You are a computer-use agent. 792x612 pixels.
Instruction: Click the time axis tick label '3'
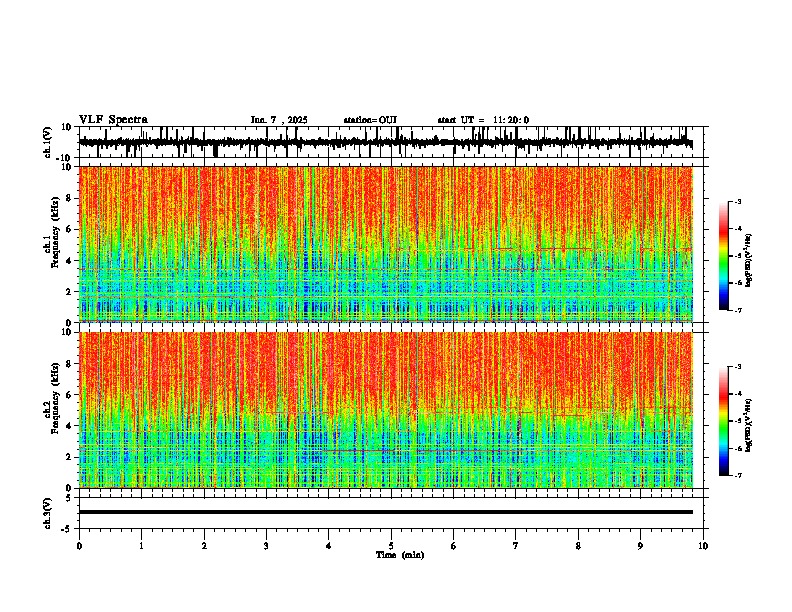click(x=266, y=546)
